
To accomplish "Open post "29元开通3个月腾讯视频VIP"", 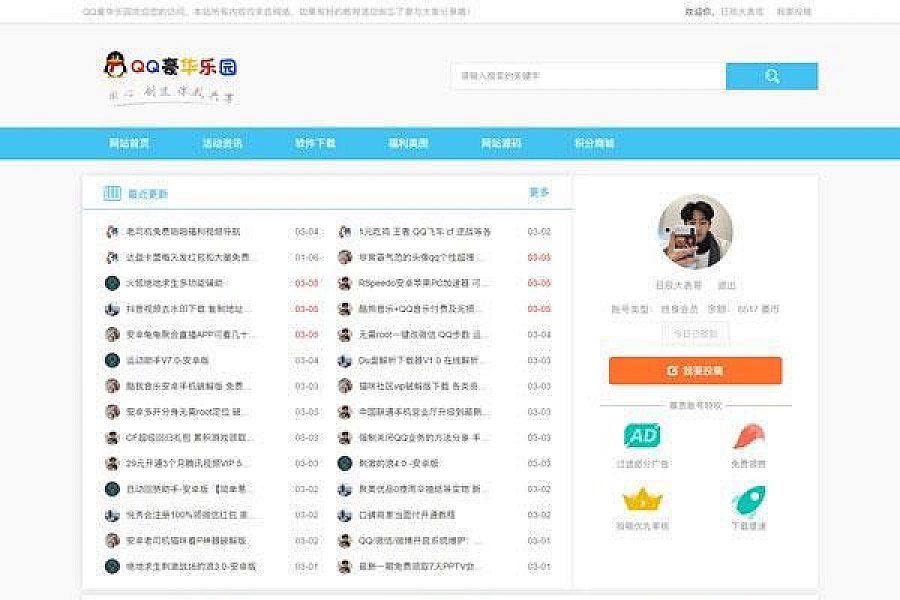I will coord(187,463).
